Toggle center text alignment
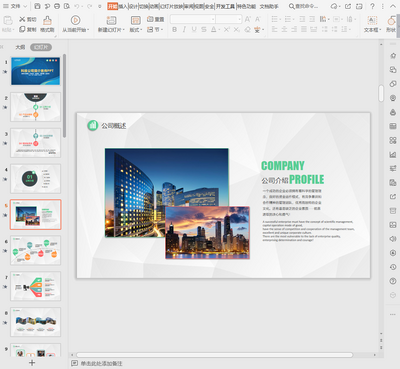Image resolution: width=400 pixels, height=369 pixels. (x=284, y=30)
